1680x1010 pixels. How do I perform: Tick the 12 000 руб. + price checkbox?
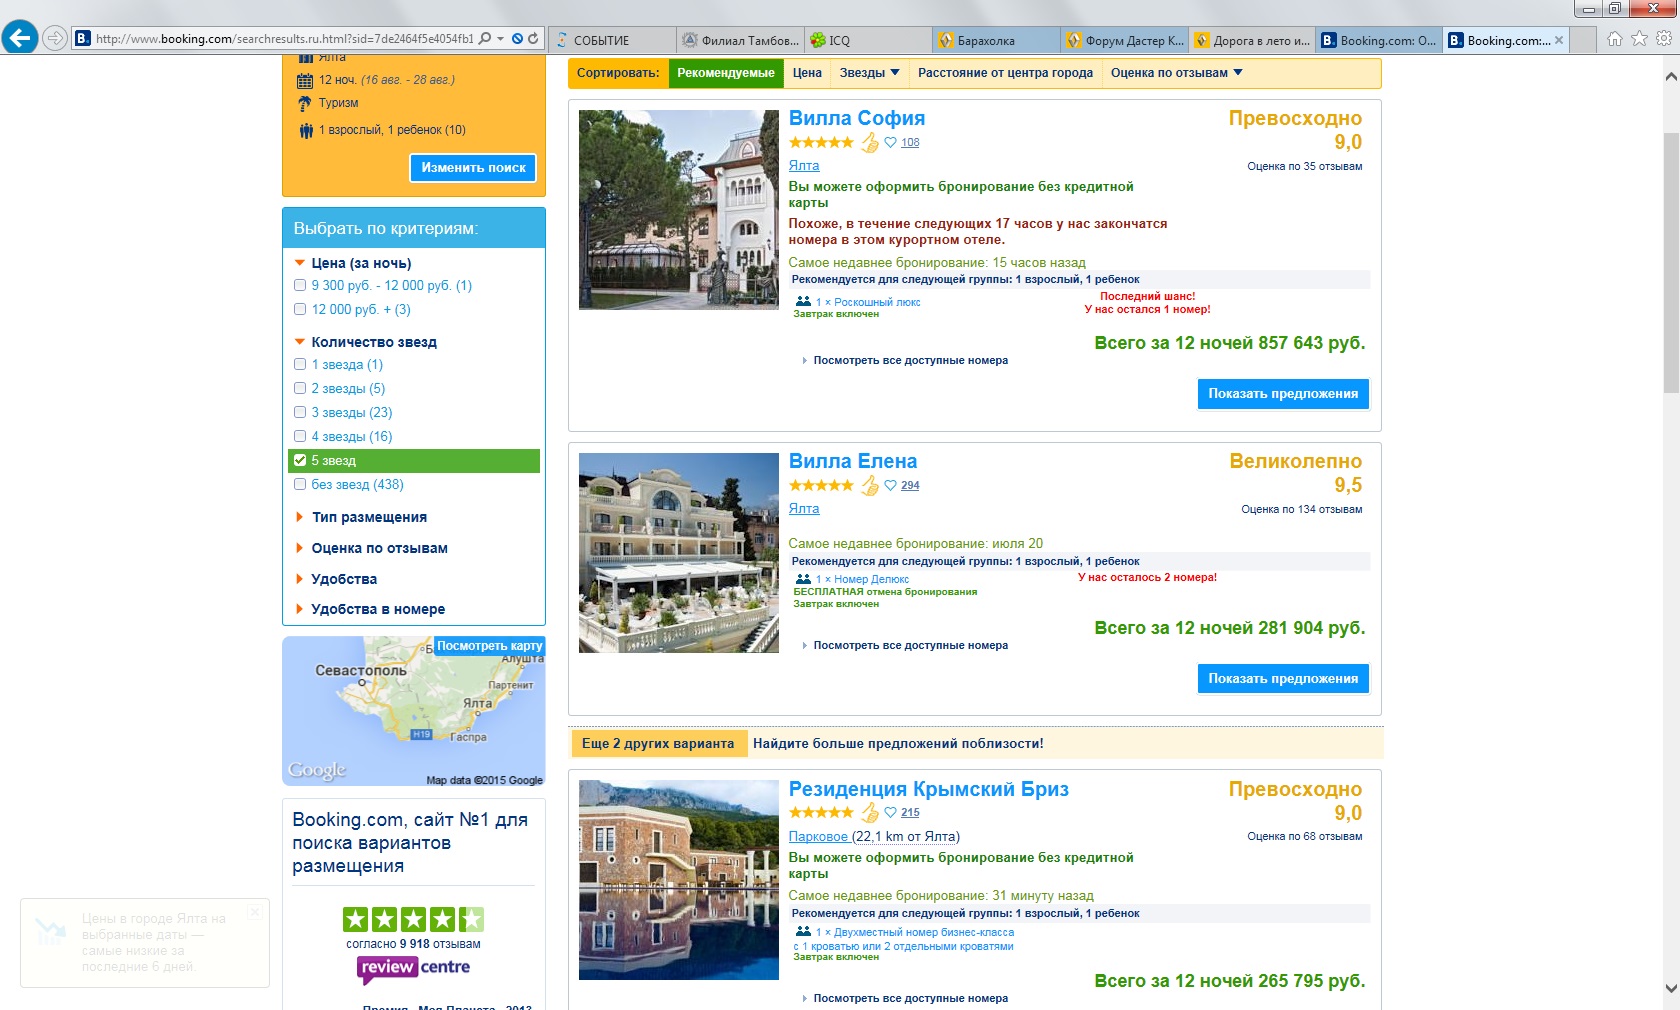pos(300,310)
